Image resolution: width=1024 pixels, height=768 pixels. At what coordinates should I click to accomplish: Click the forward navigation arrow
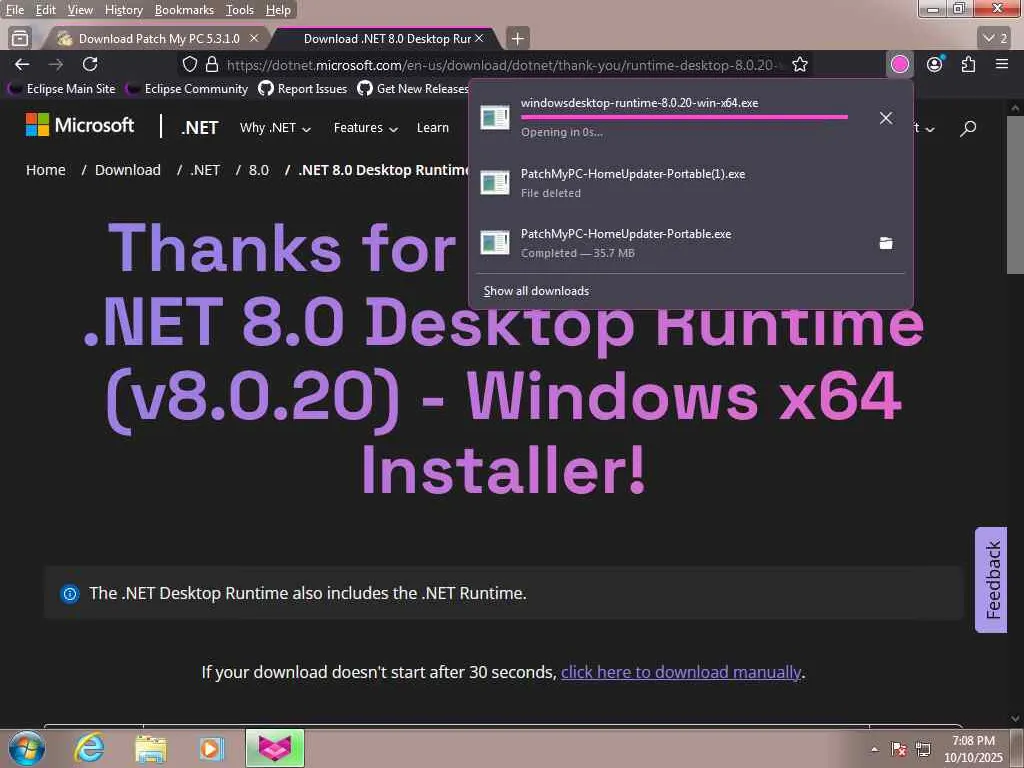(x=56, y=64)
